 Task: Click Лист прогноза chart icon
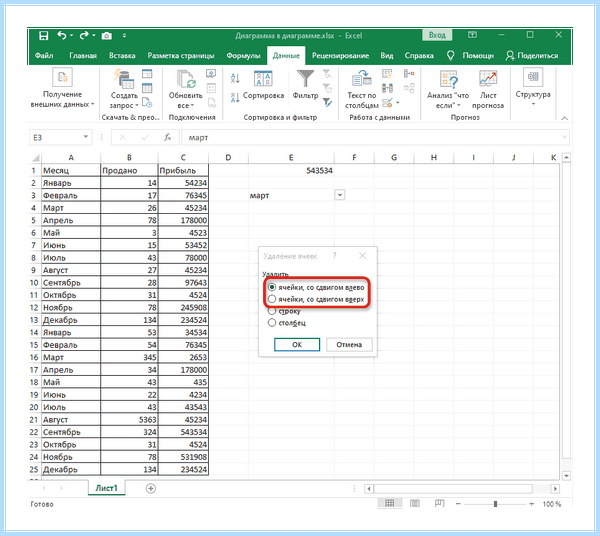488,78
